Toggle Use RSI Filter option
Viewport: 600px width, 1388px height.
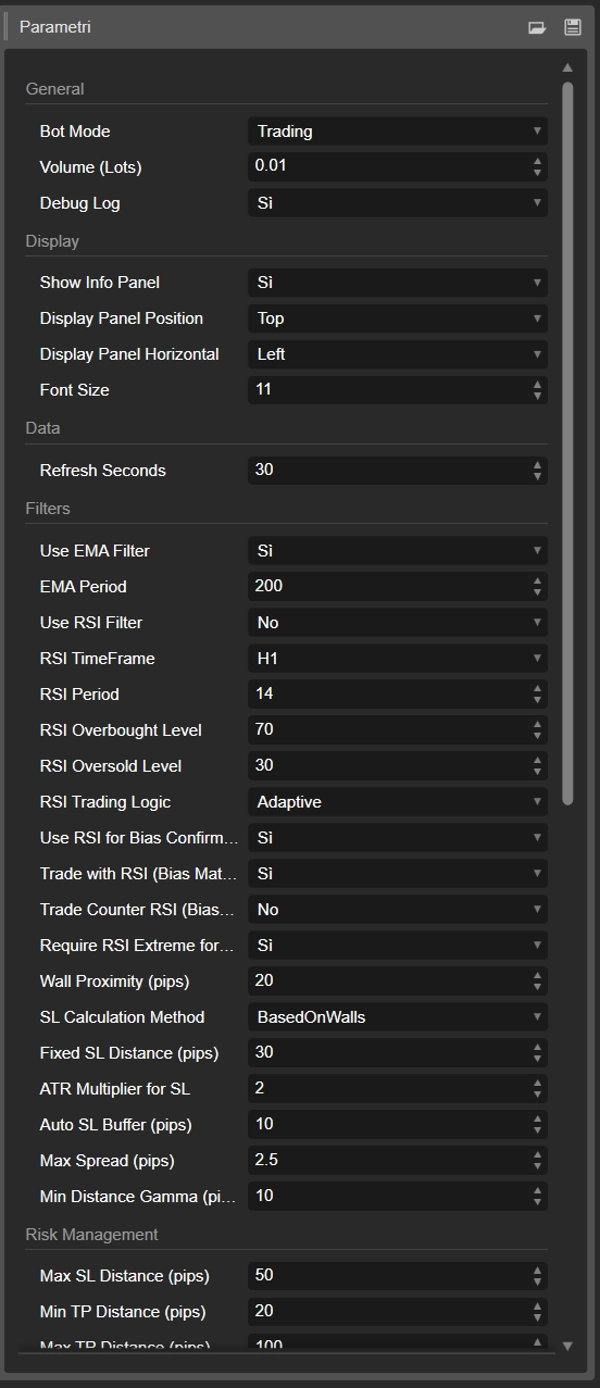pos(397,623)
